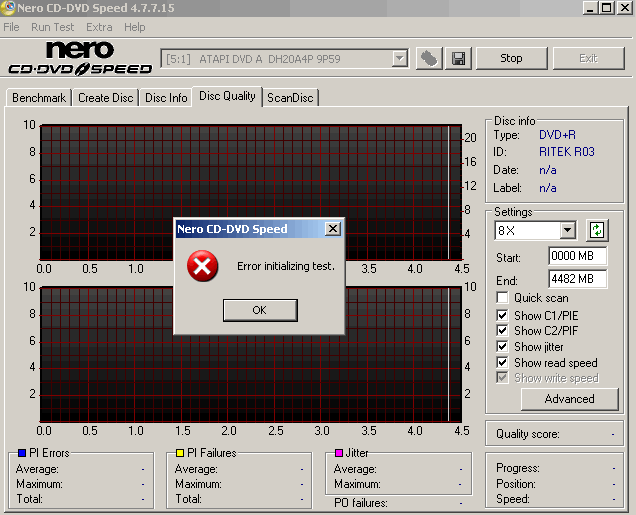The height and width of the screenshot is (515, 636).
Task: Open the Extra menu
Action: point(99,27)
